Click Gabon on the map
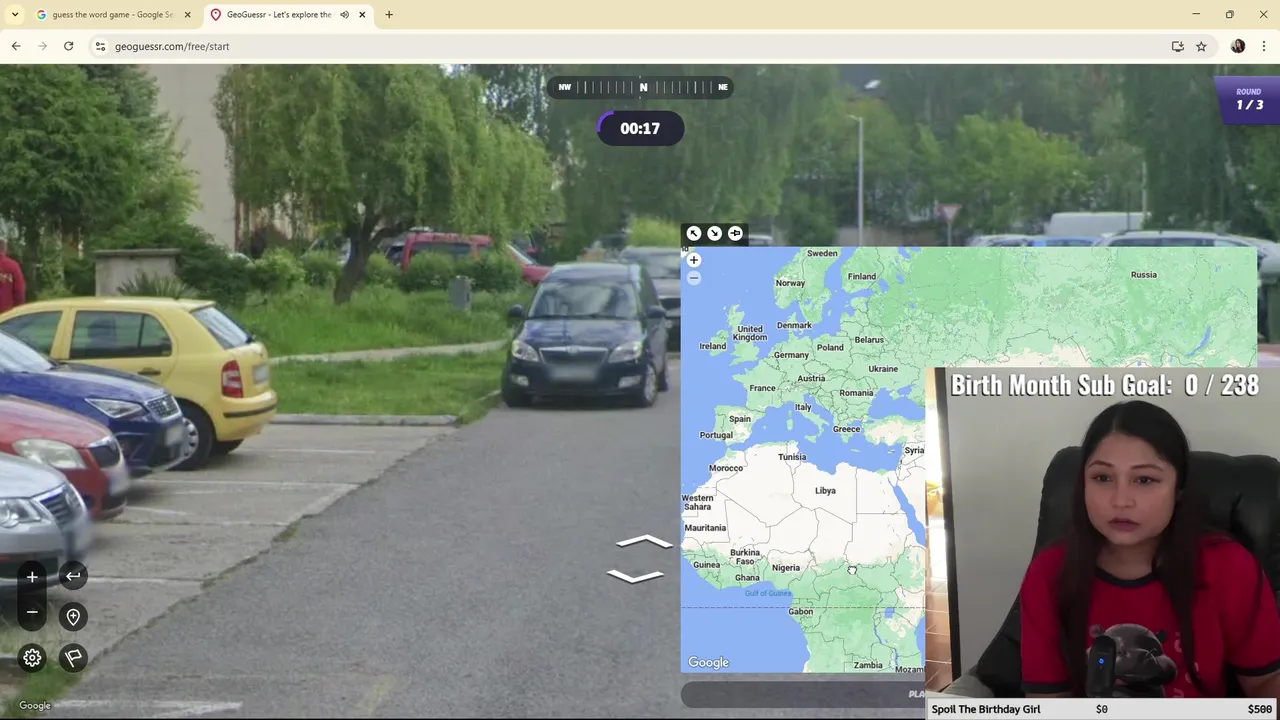Viewport: 1280px width, 720px height. (x=801, y=611)
